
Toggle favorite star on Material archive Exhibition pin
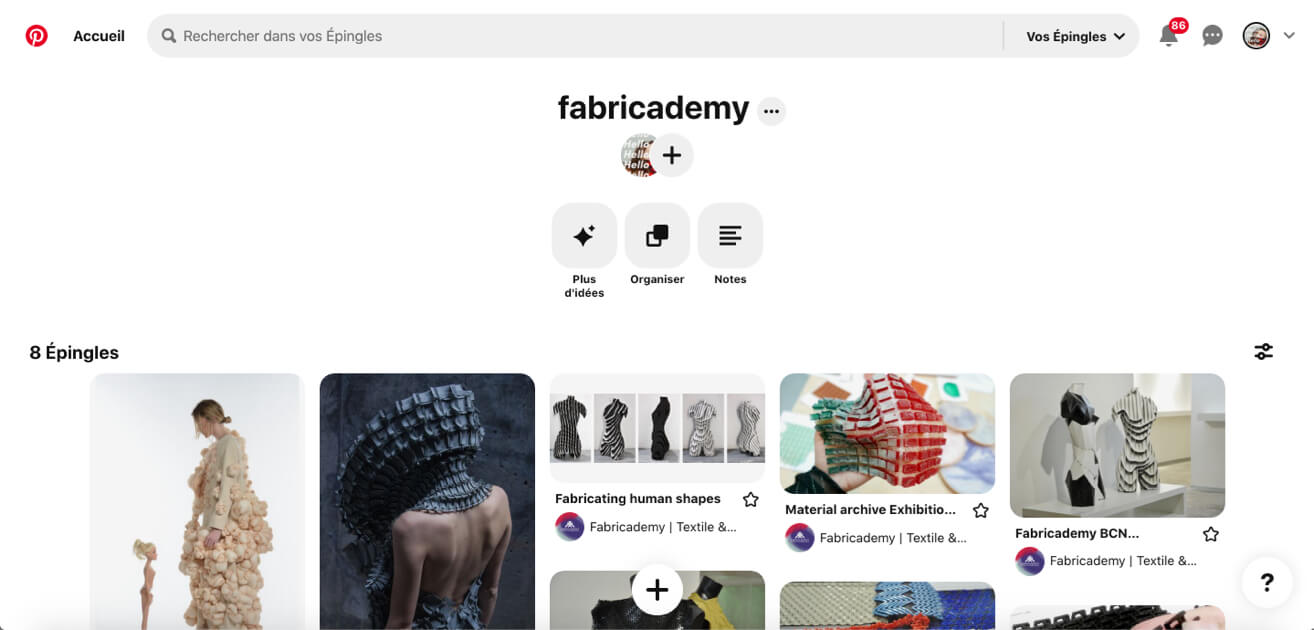click(981, 510)
